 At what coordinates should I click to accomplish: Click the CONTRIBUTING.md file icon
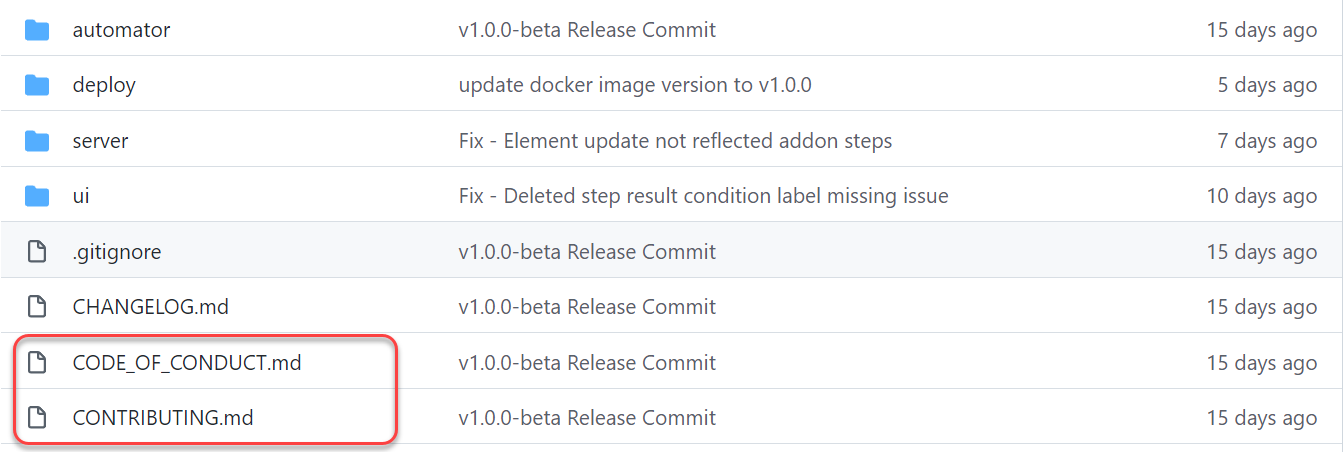pos(37,418)
